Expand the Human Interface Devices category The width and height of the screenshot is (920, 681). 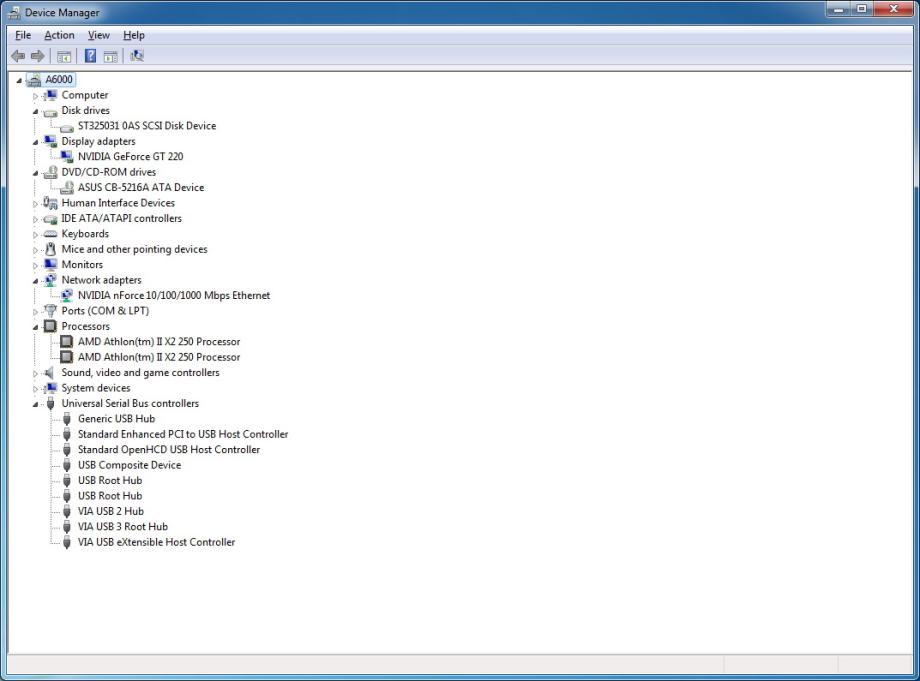35,204
